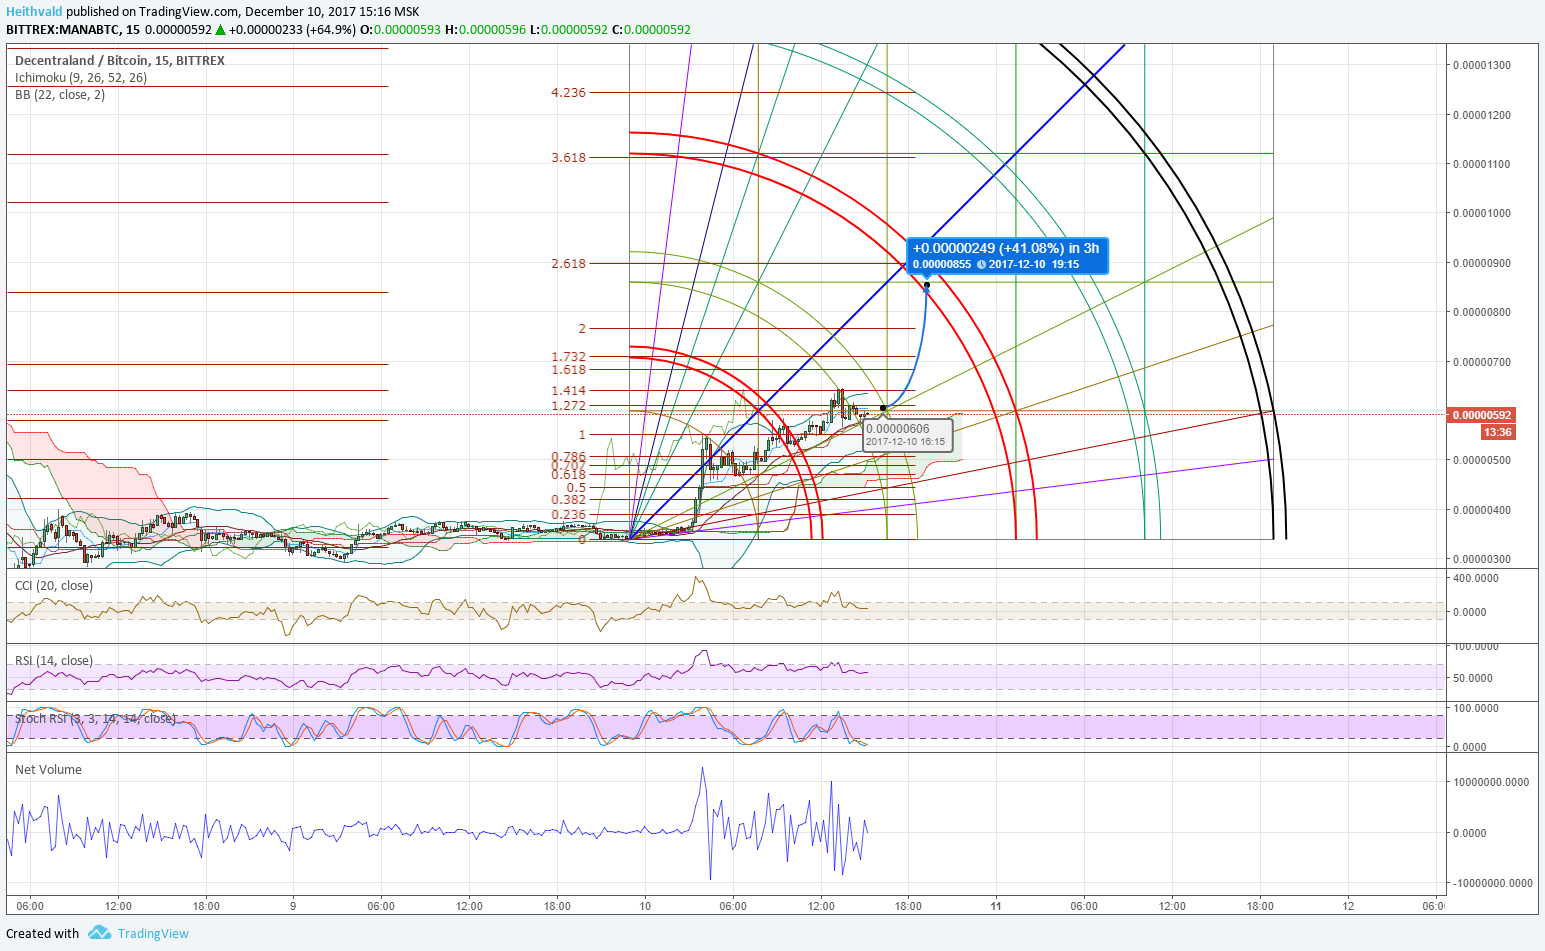The image size is (1545, 951).
Task: Click the 1.732 Fibonacci level label
Action: (x=568, y=356)
